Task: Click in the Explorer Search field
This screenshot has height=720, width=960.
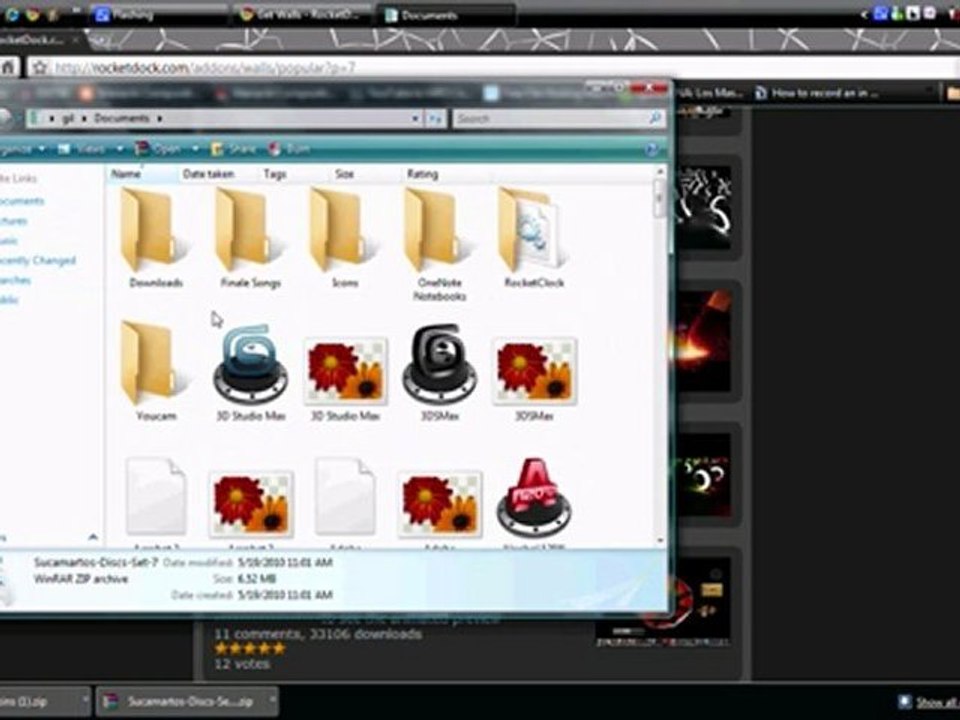Action: tap(551, 118)
